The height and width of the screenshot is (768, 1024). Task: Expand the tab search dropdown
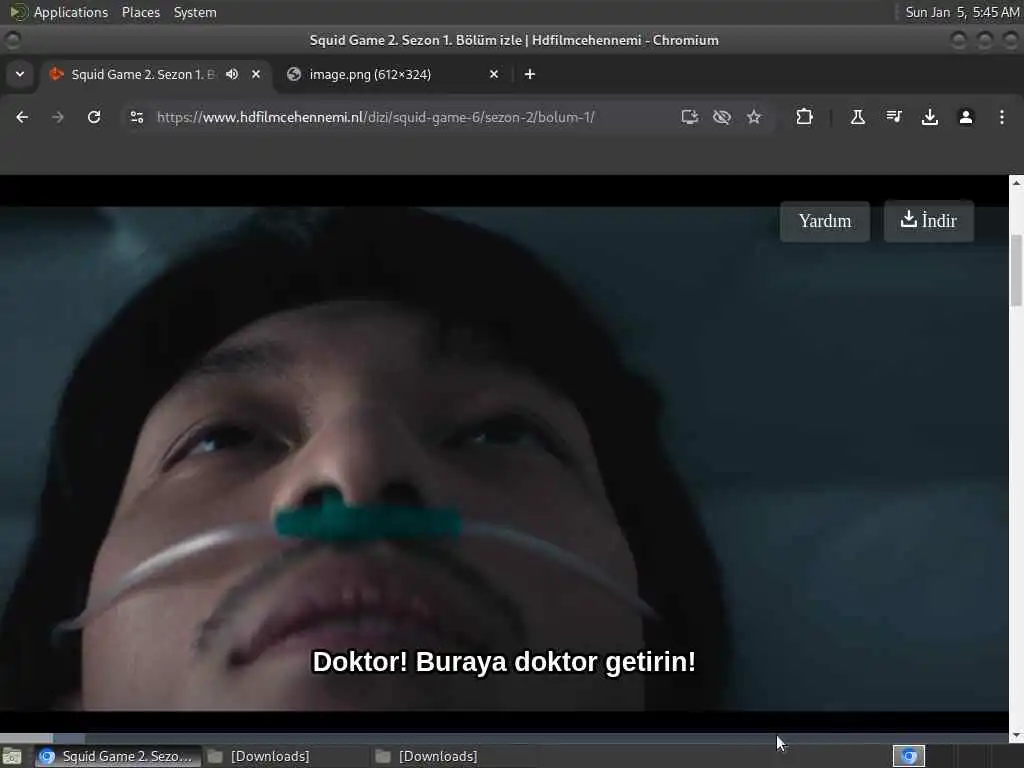tap(20, 74)
